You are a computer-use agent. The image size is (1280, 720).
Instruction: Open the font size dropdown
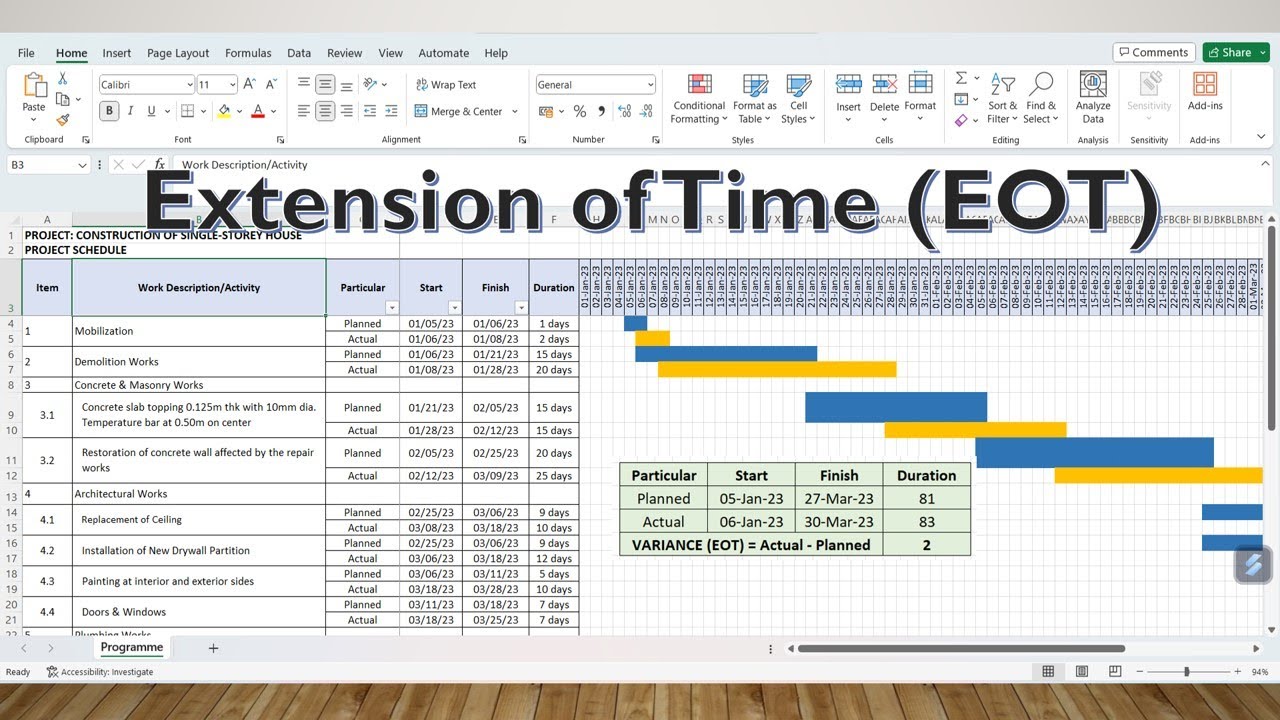pos(232,85)
